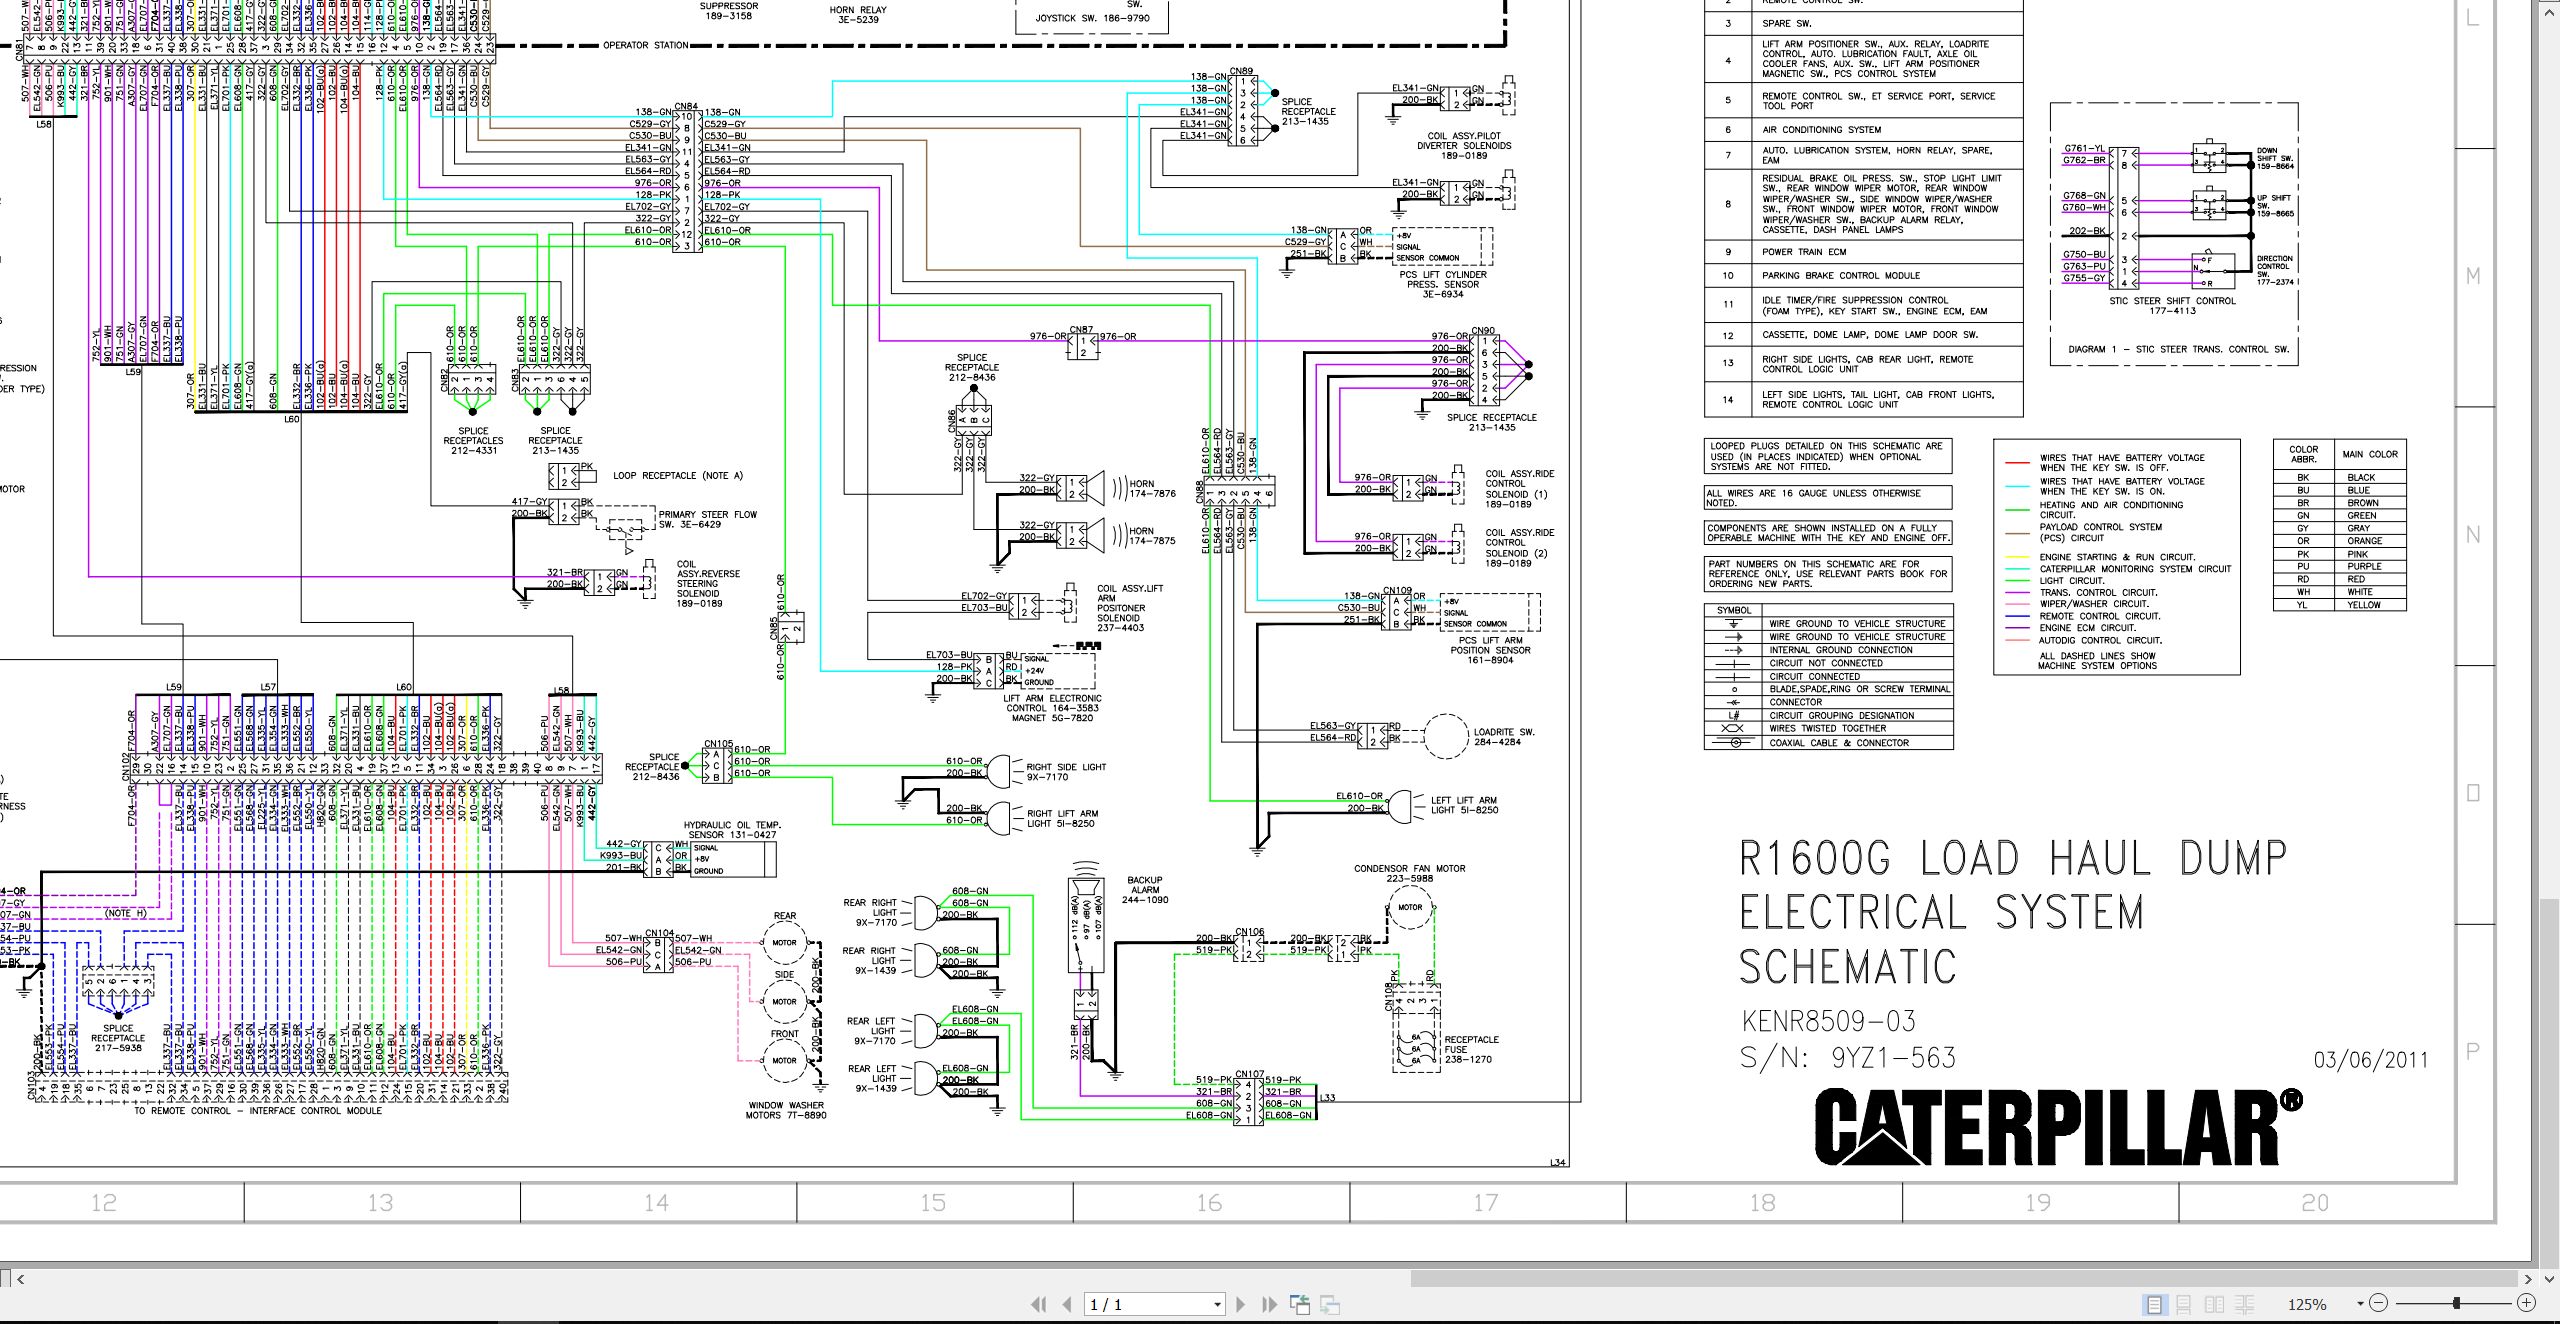Image resolution: width=2560 pixels, height=1324 pixels.
Task: Click the HORN 174-7875 label
Action: pyautogui.click(x=1152, y=536)
